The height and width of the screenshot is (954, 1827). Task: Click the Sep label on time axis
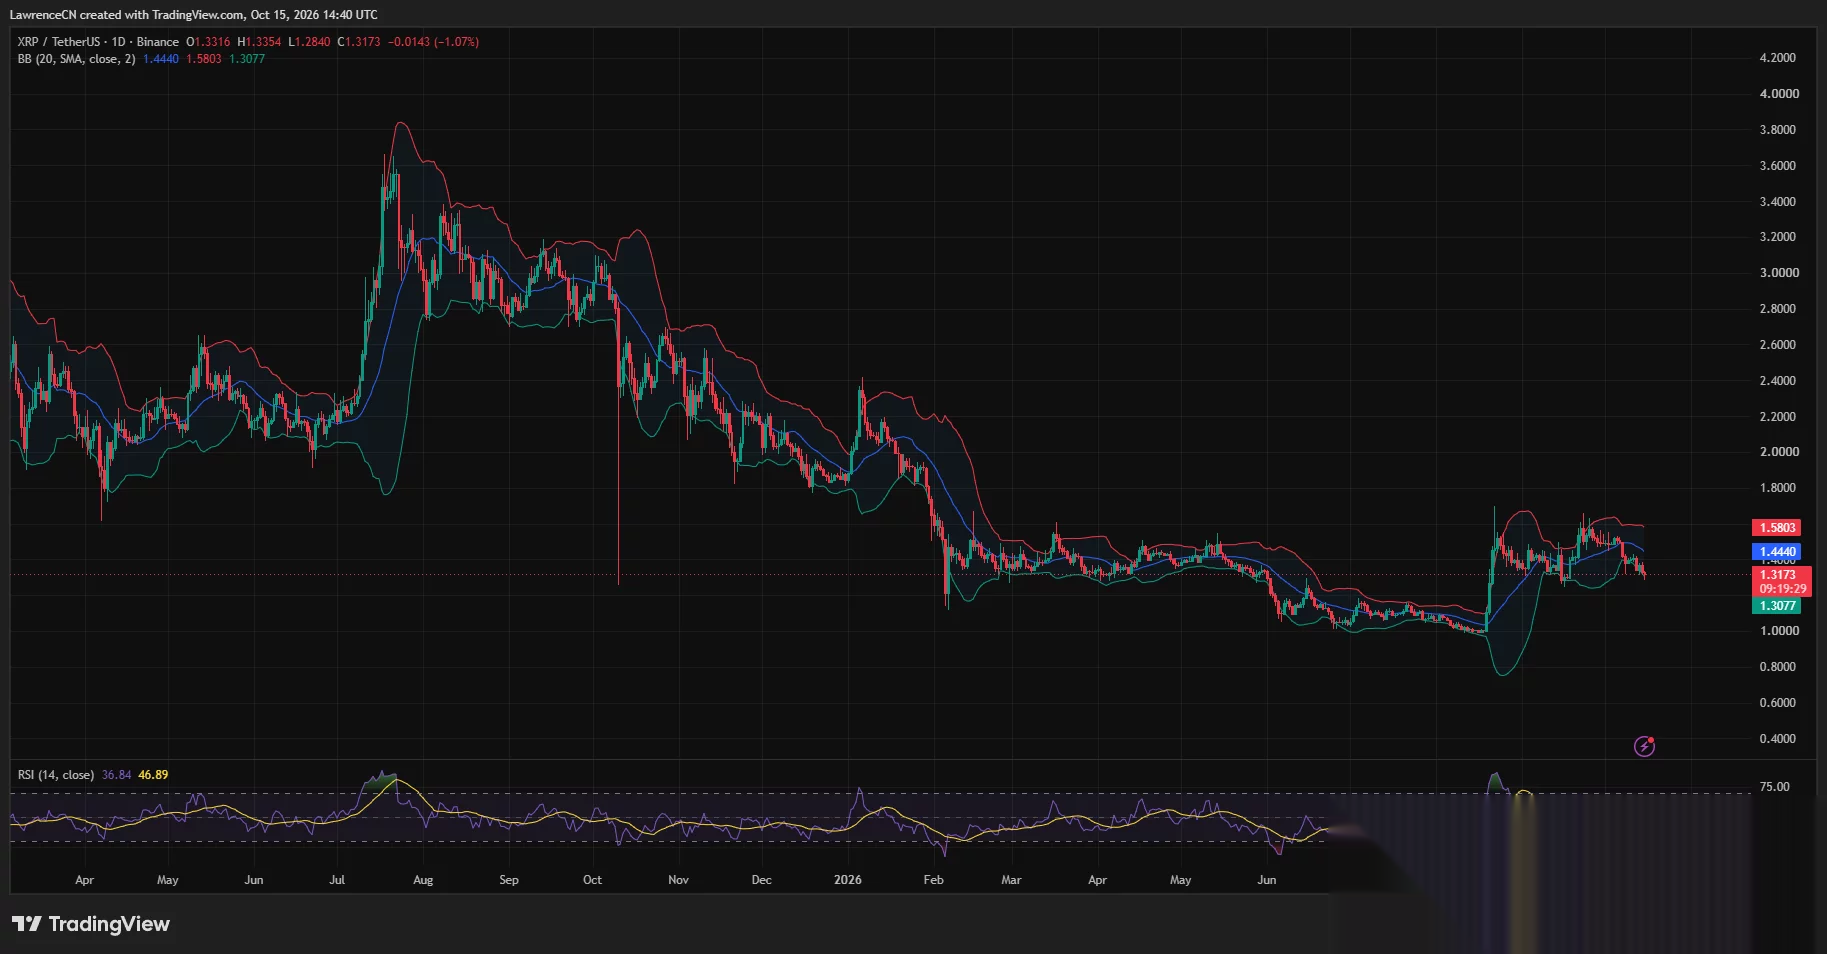tap(509, 880)
